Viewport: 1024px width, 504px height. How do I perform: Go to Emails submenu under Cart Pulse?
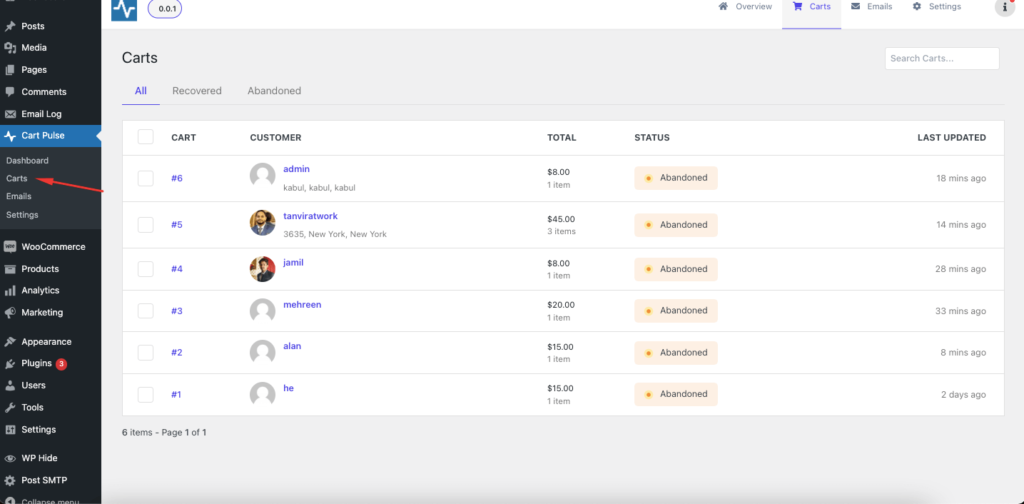19,196
